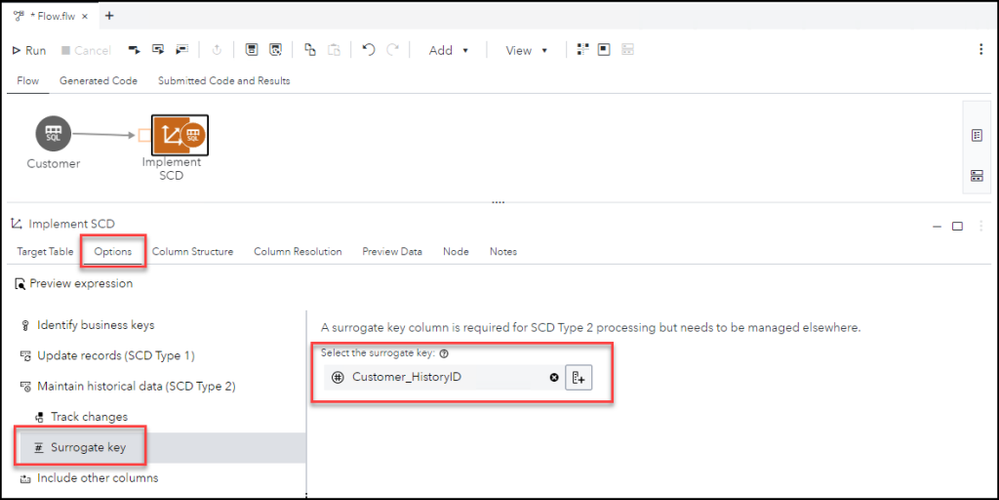Click the save flow toolbar icon
This screenshot has width=999, height=500.
click(x=252, y=50)
